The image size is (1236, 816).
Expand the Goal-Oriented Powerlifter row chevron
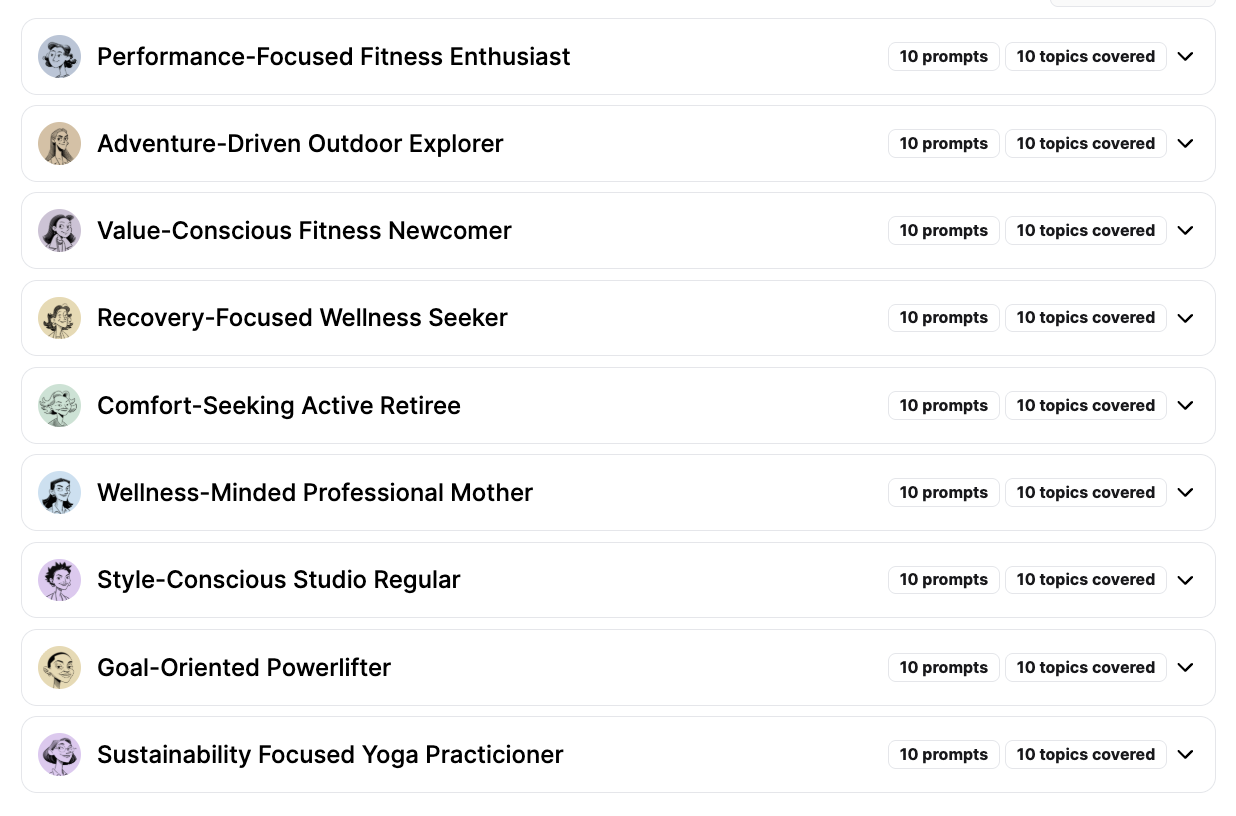coord(1186,667)
